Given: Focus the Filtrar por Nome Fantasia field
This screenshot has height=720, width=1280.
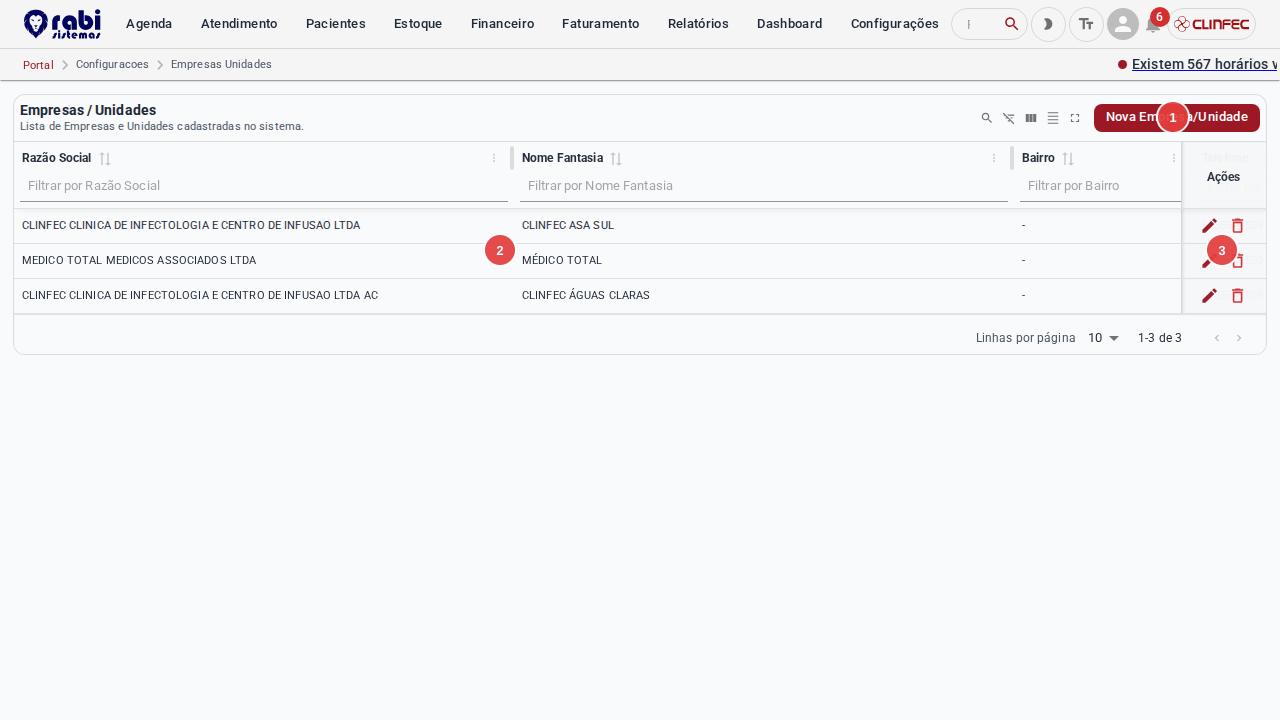Looking at the screenshot, I should pos(764,186).
